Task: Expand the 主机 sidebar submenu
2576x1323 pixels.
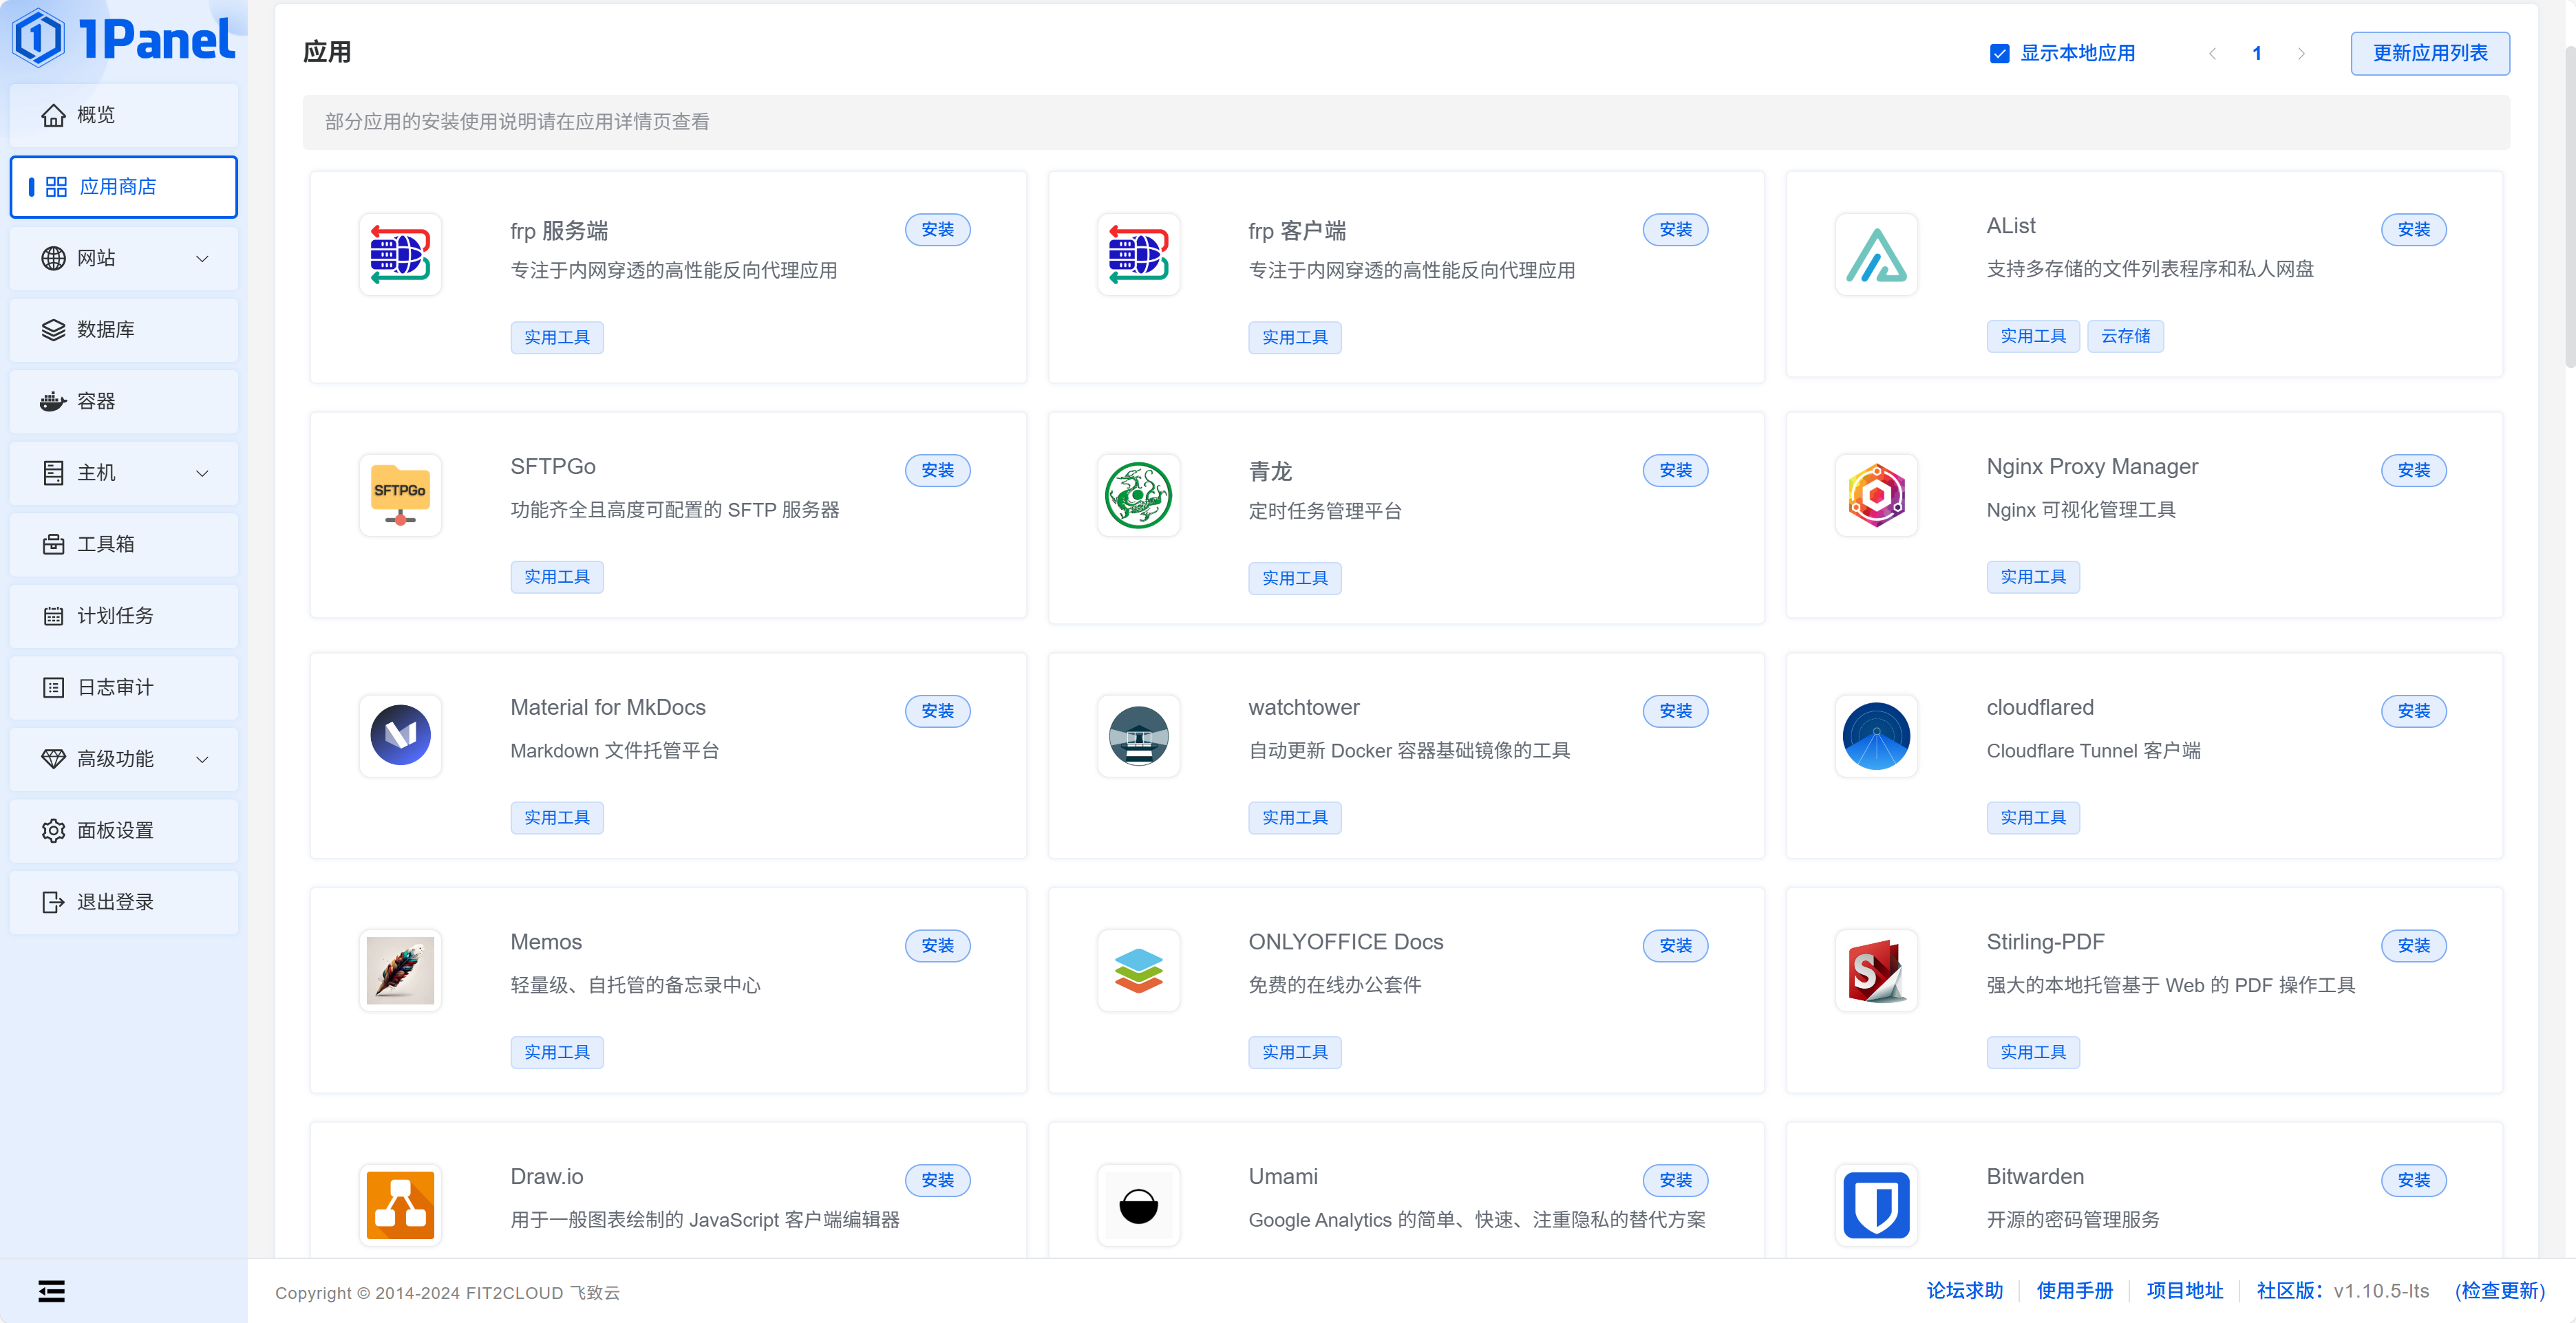Action: (123, 473)
